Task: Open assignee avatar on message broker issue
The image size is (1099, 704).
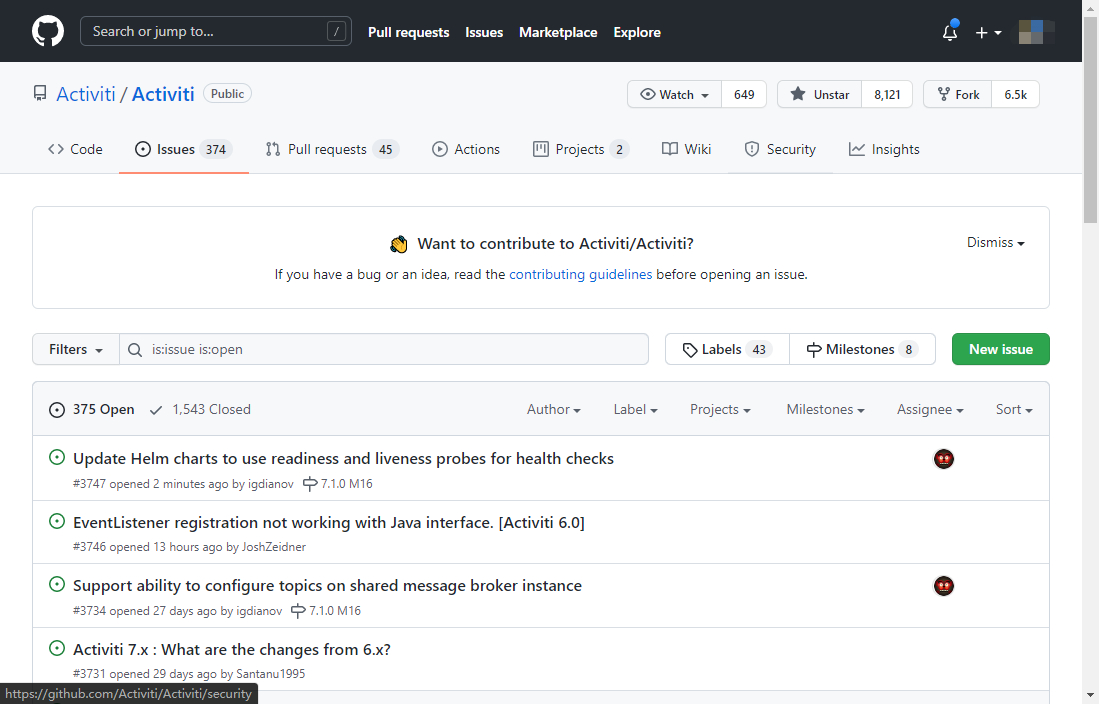Action: point(944,585)
